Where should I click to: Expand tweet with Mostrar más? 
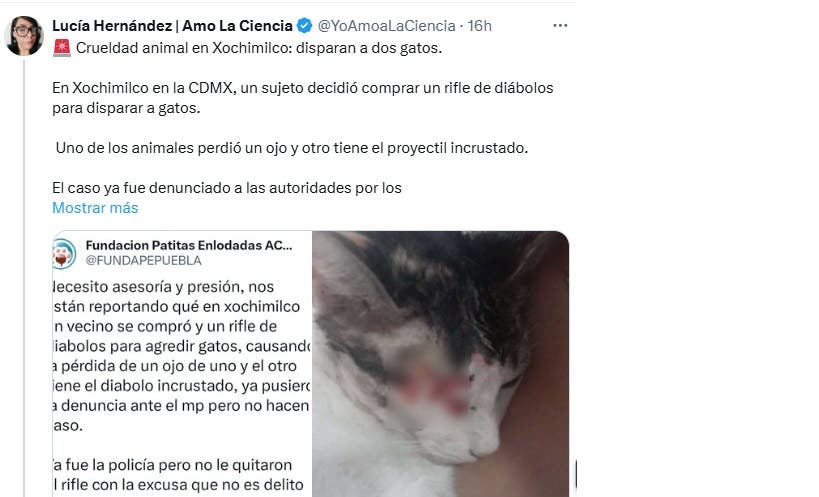[95, 208]
